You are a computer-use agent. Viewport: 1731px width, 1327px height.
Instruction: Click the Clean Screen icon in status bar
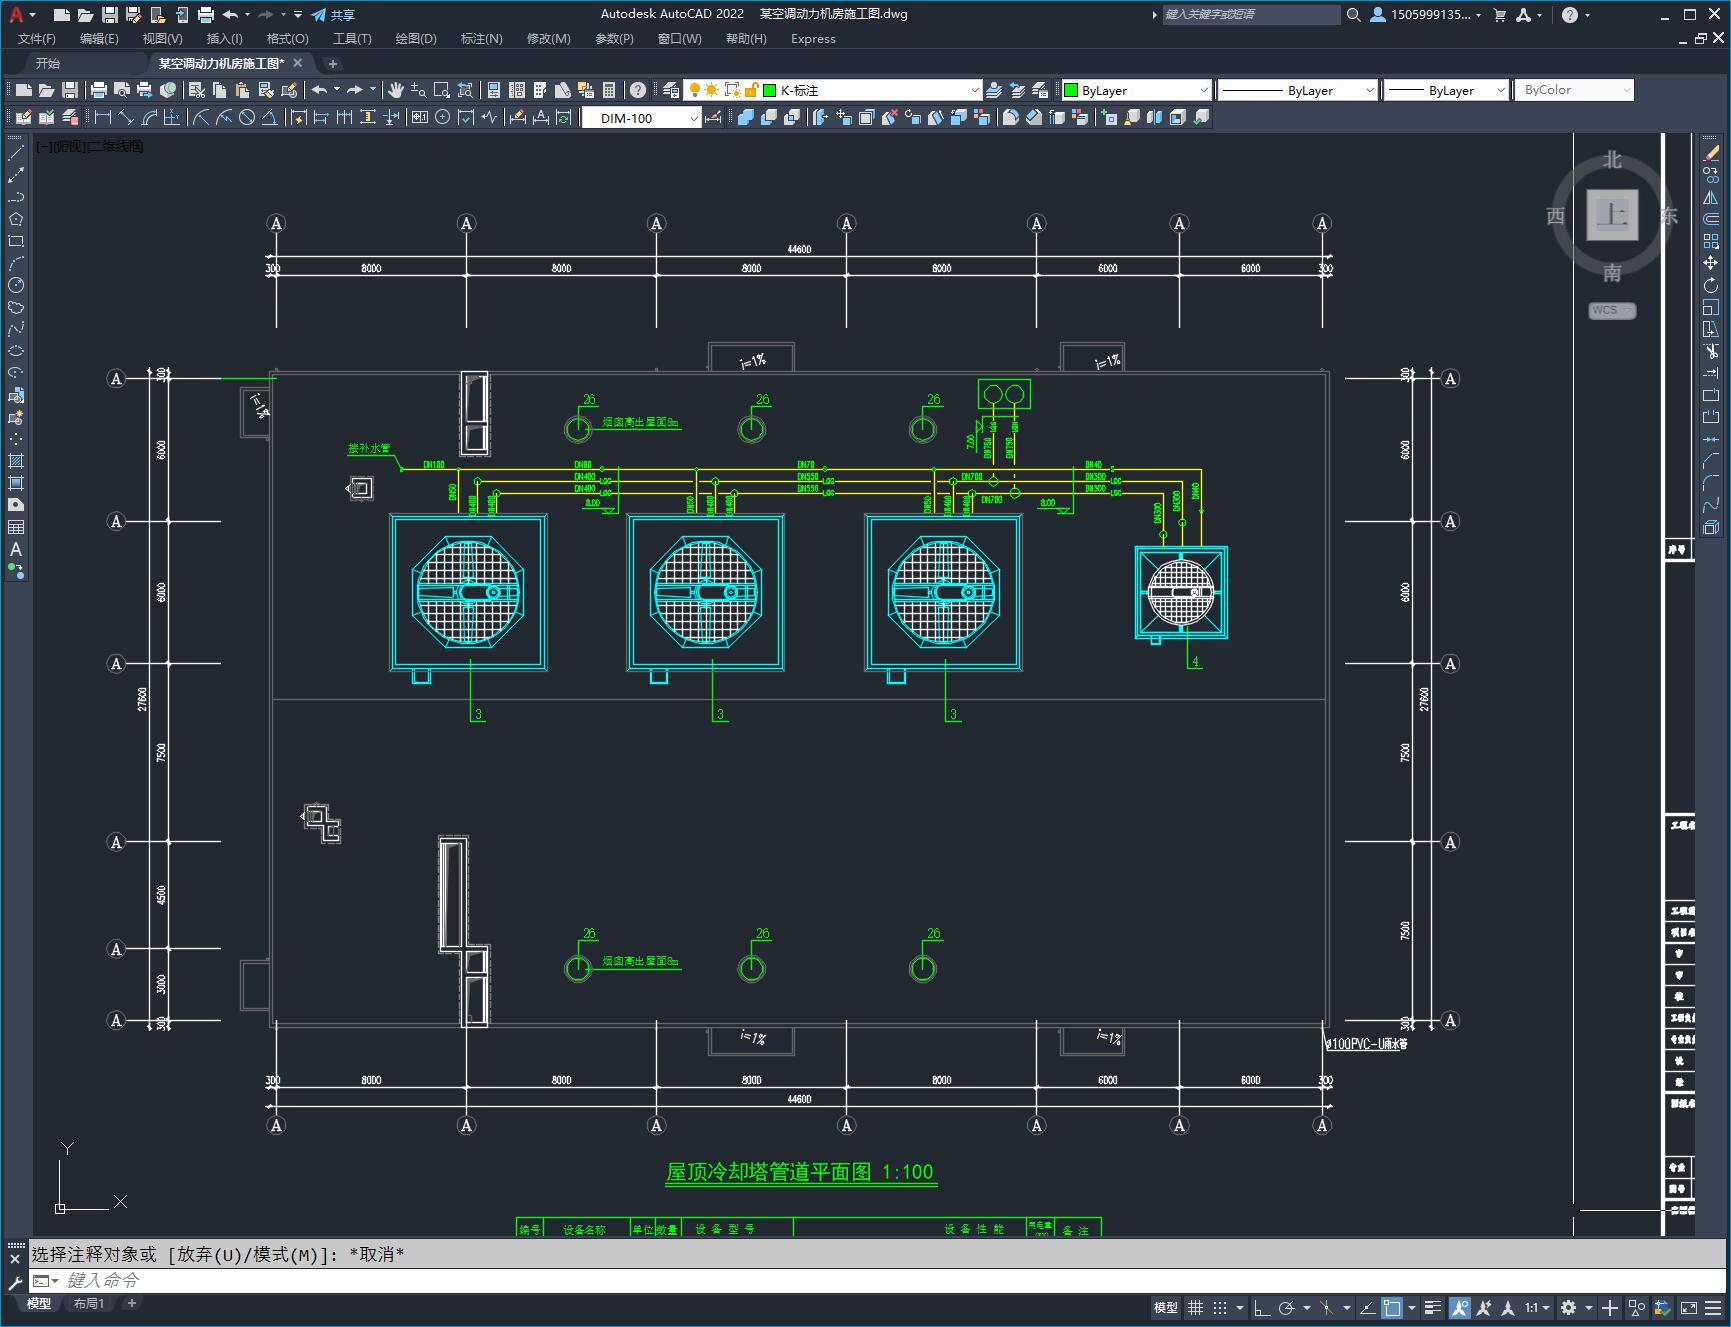(x=1688, y=1307)
